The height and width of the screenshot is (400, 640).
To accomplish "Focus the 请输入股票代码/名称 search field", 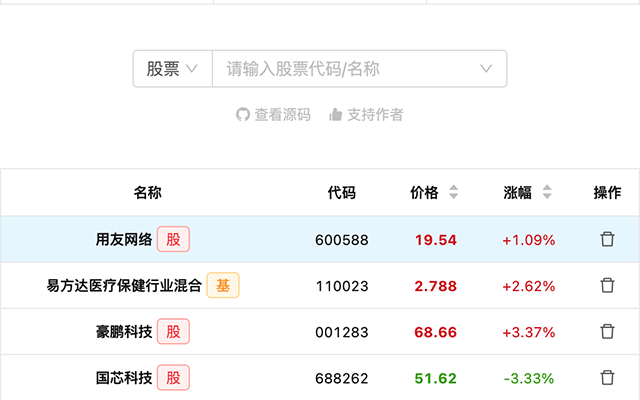I will click(x=360, y=69).
